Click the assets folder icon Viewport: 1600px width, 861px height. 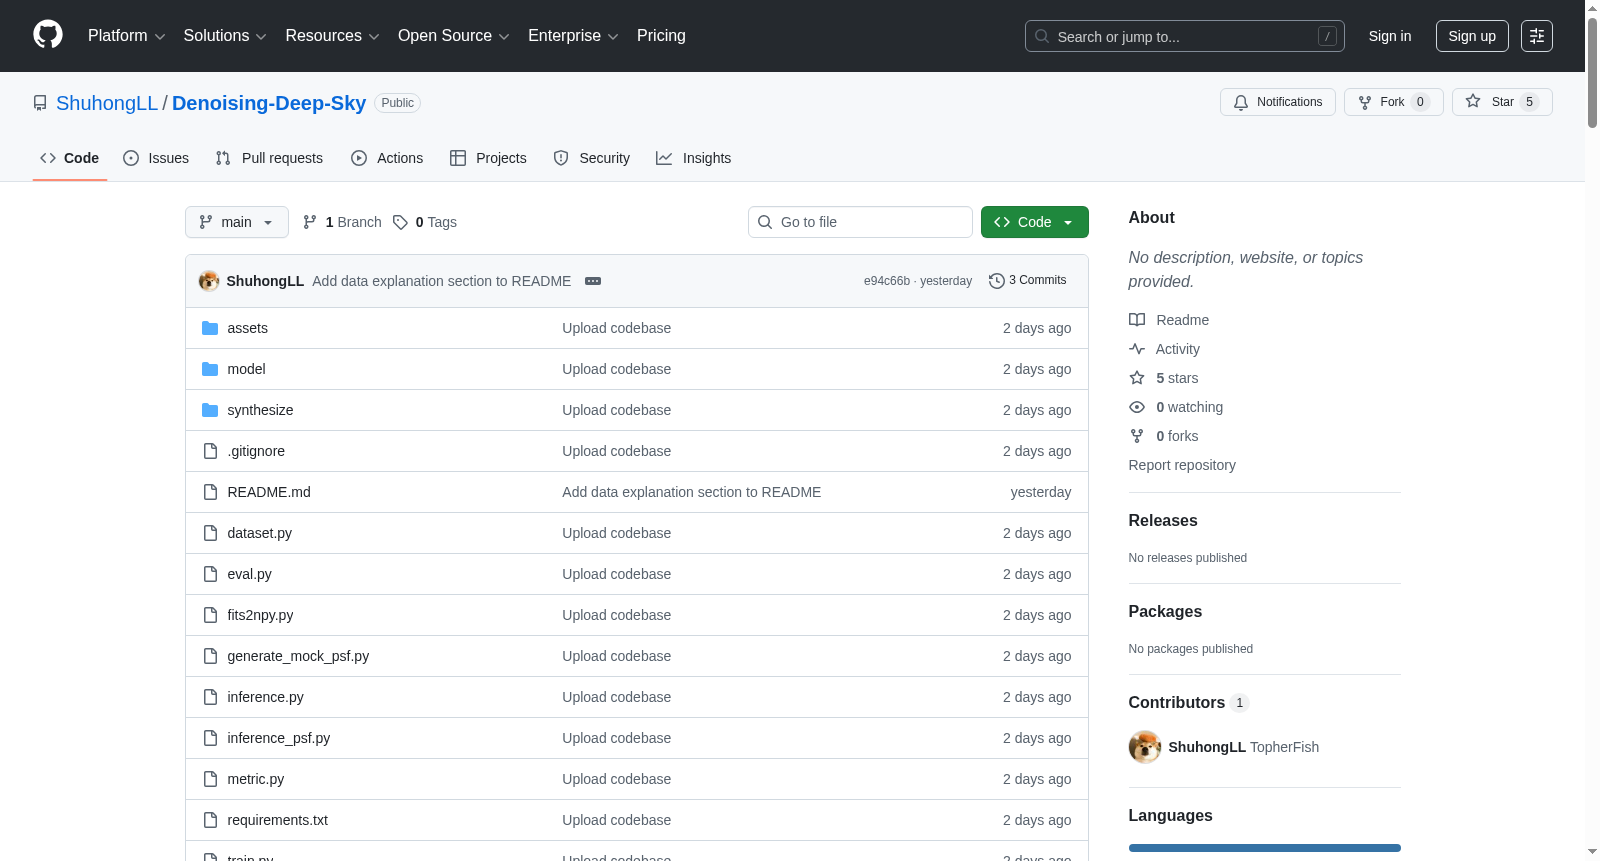210,328
